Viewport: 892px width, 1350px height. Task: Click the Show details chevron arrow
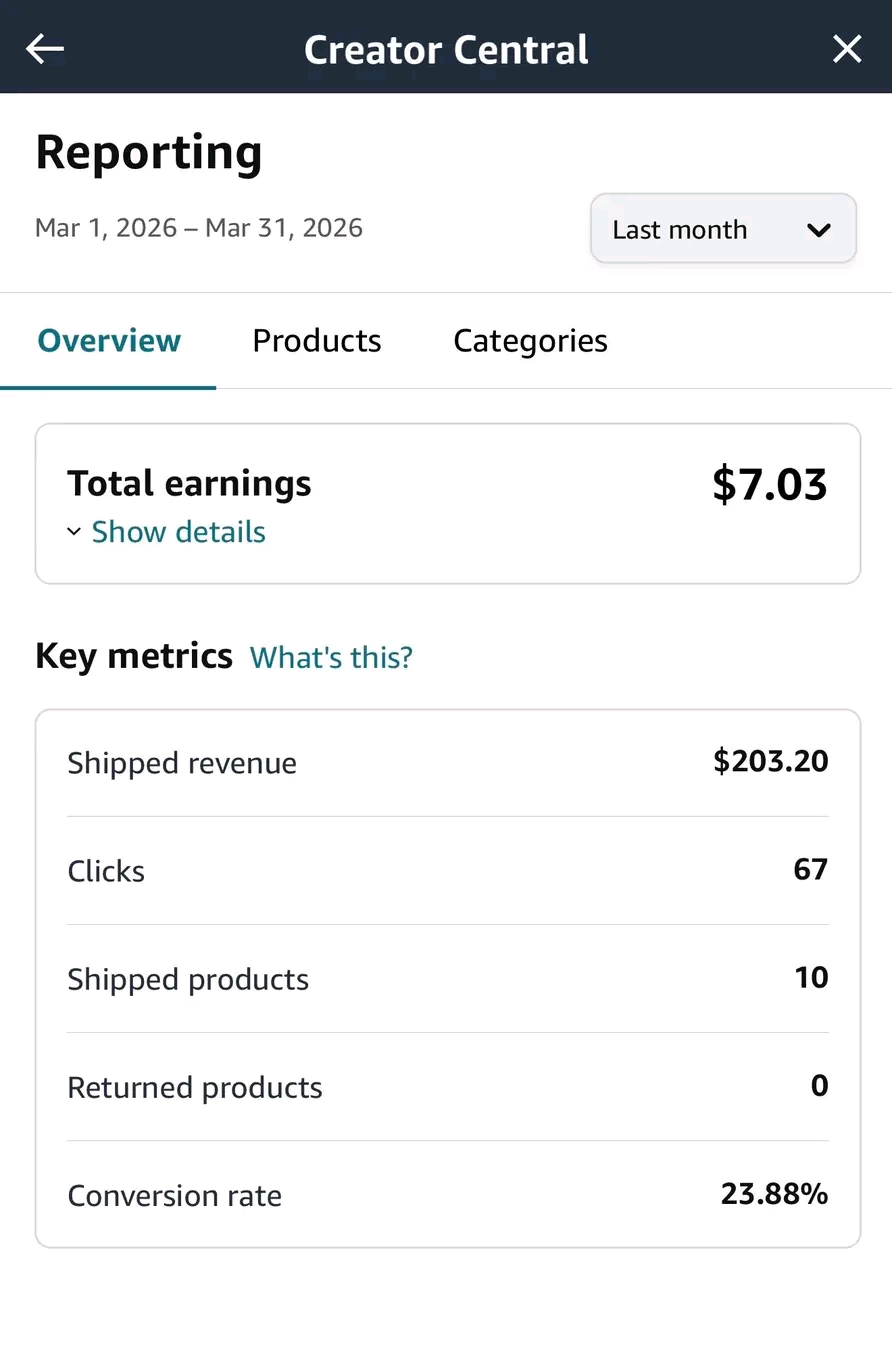pyautogui.click(x=73, y=531)
